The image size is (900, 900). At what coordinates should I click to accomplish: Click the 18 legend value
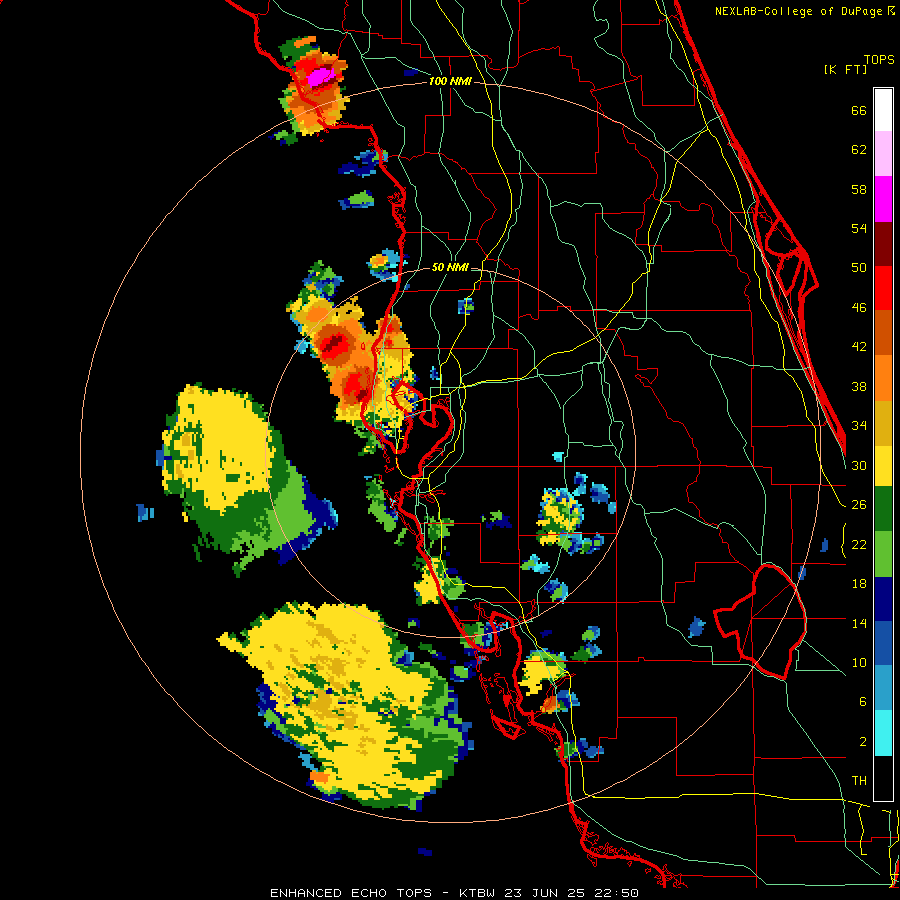point(859,584)
